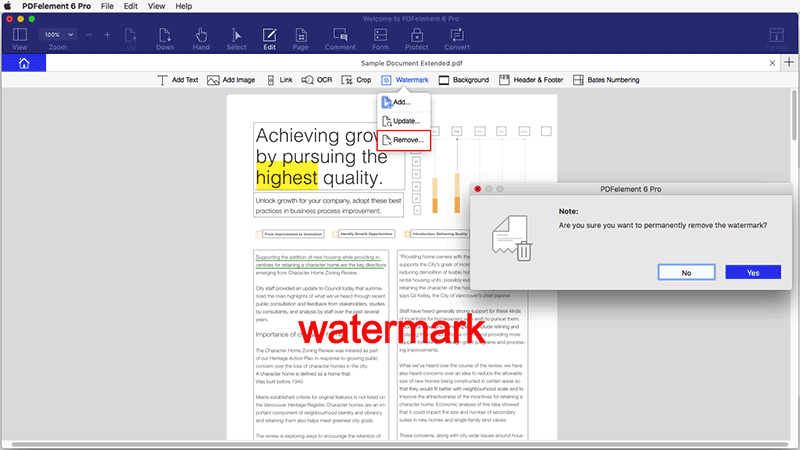Open the Page tools
Image resolution: width=800 pixels, height=450 pixels.
301,39
